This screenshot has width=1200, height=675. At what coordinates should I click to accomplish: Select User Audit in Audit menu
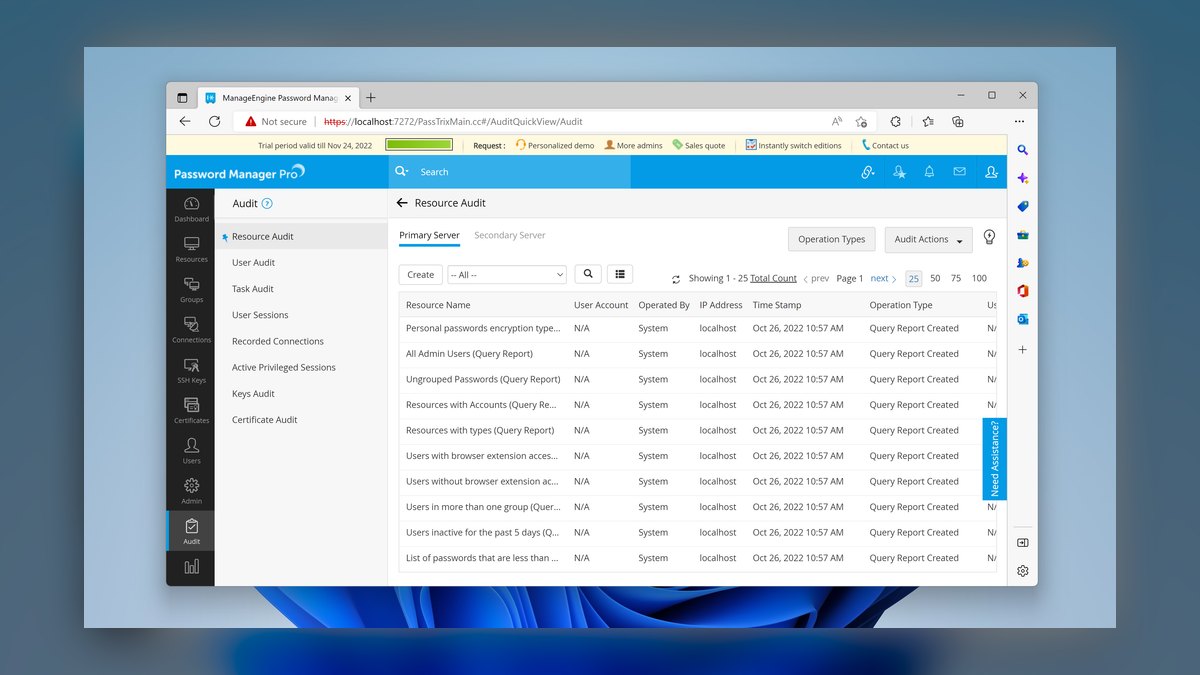click(x=253, y=263)
